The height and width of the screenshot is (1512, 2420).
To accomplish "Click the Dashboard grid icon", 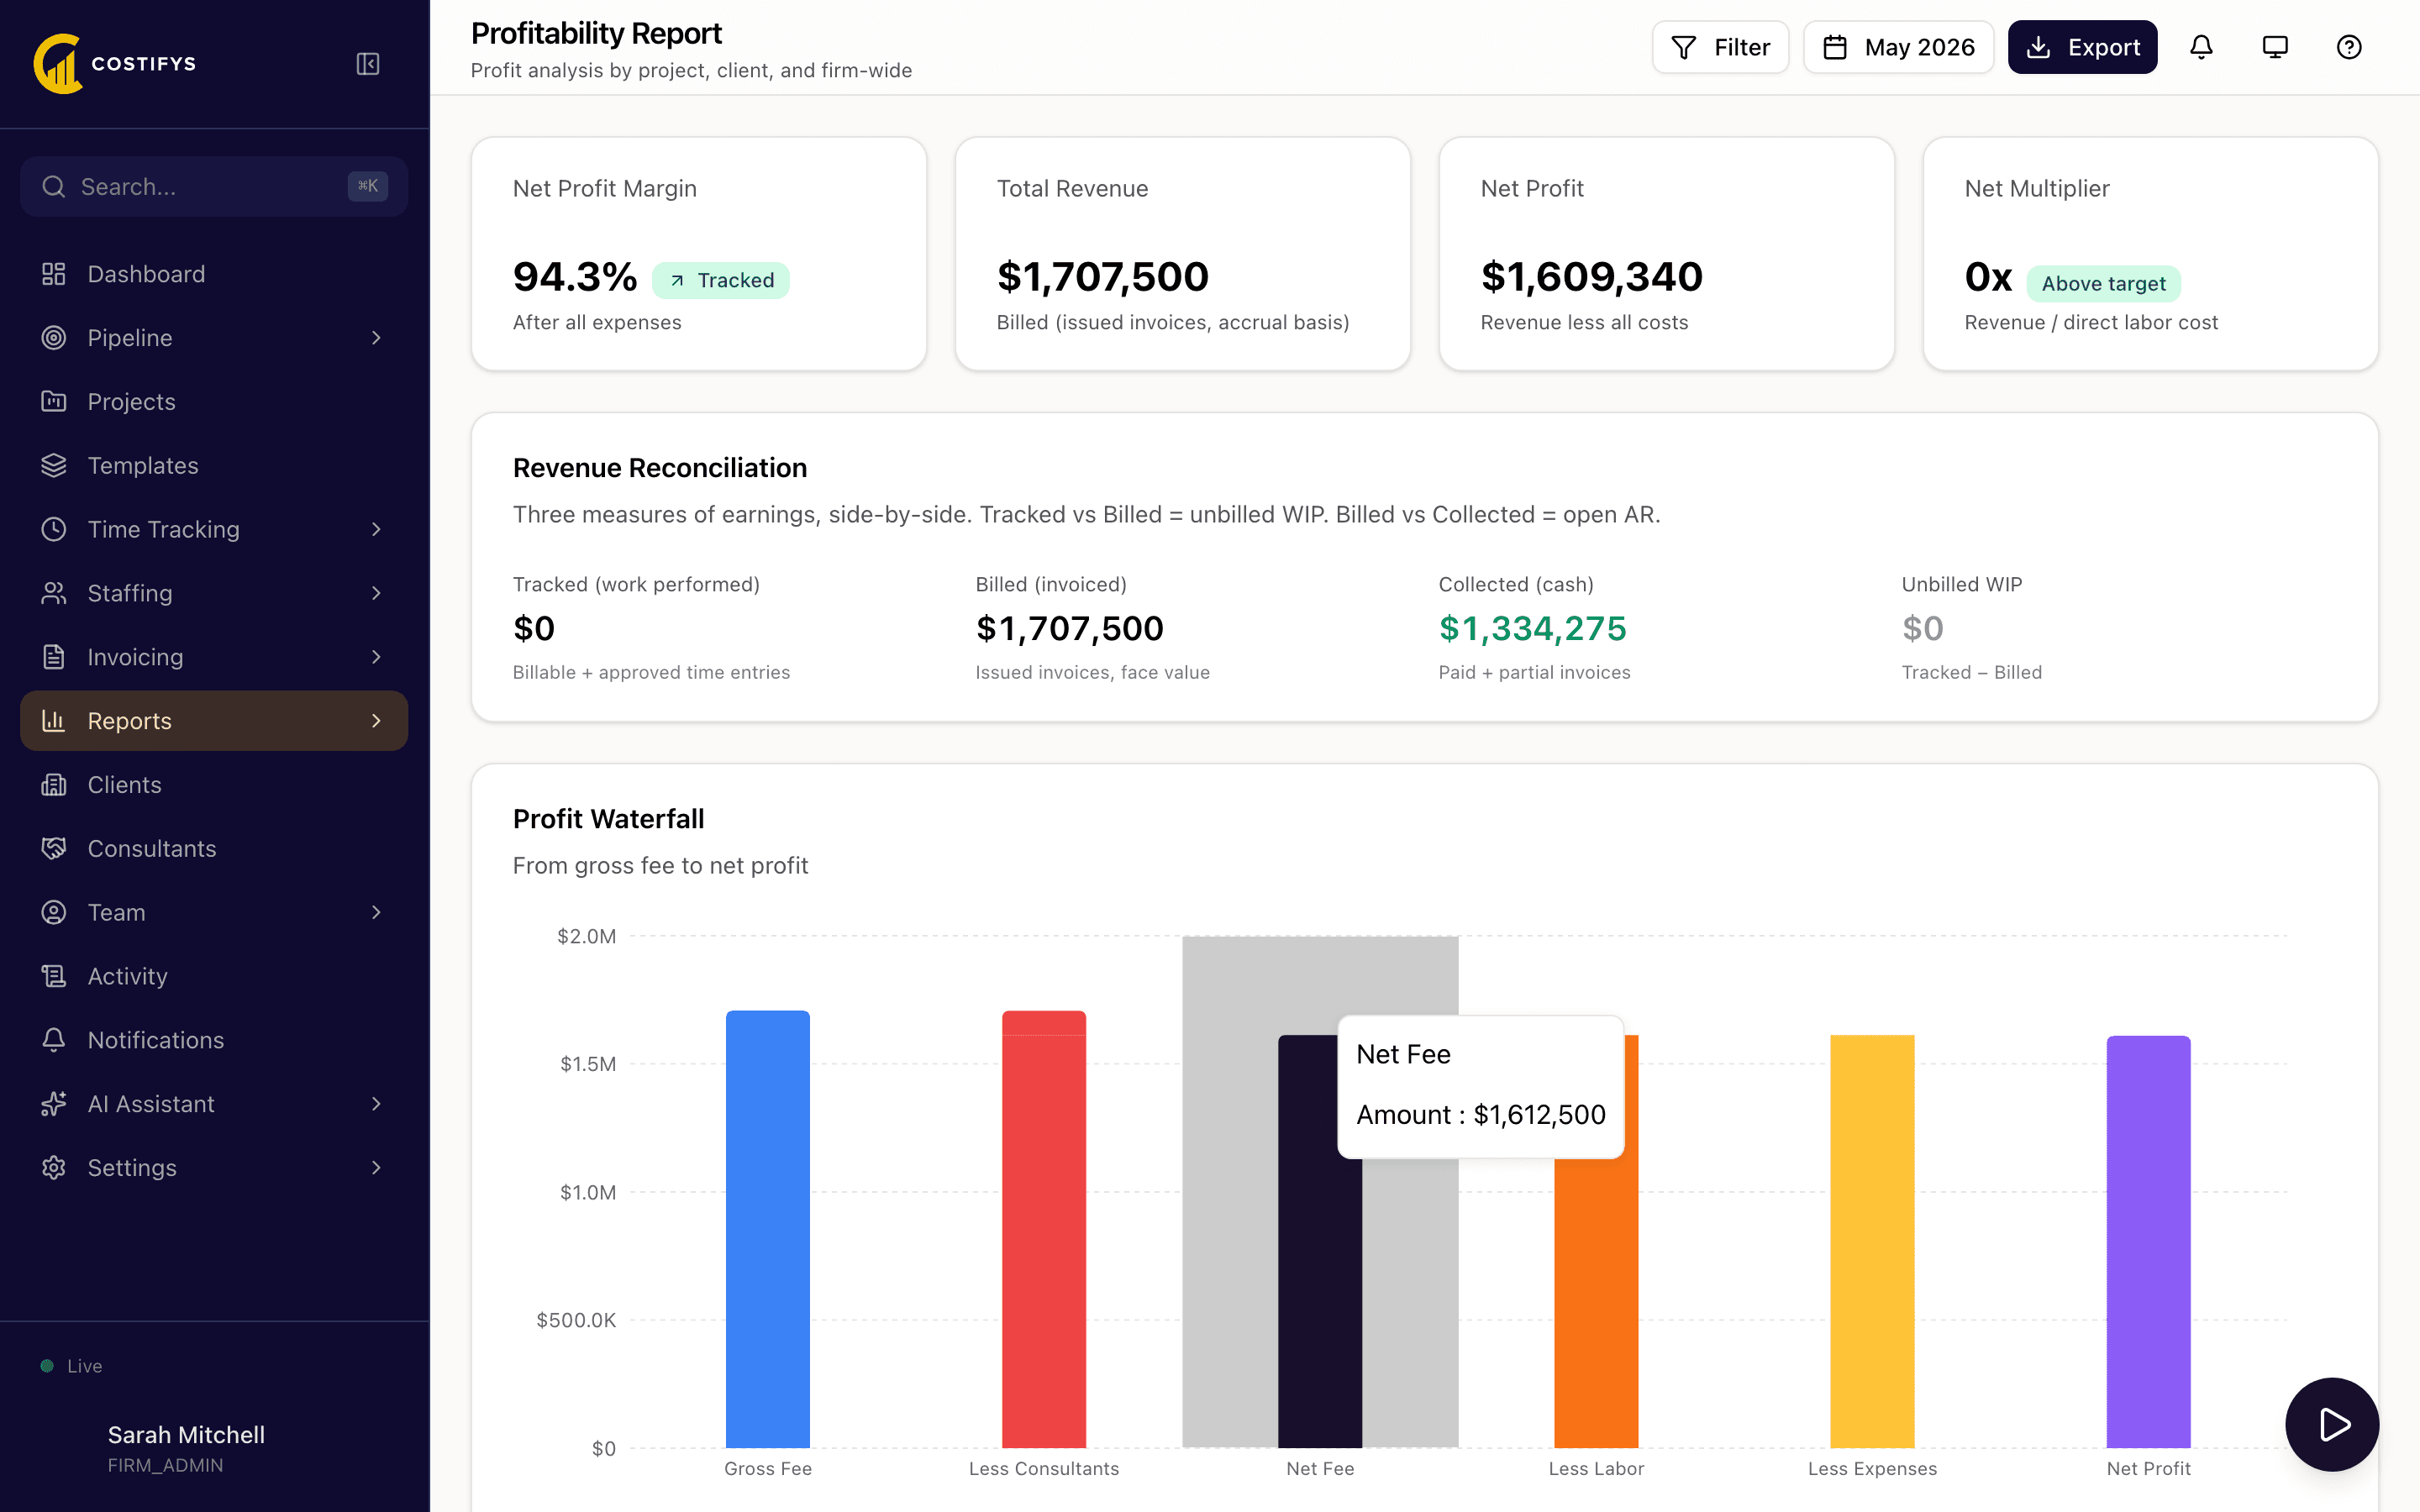I will [x=54, y=274].
